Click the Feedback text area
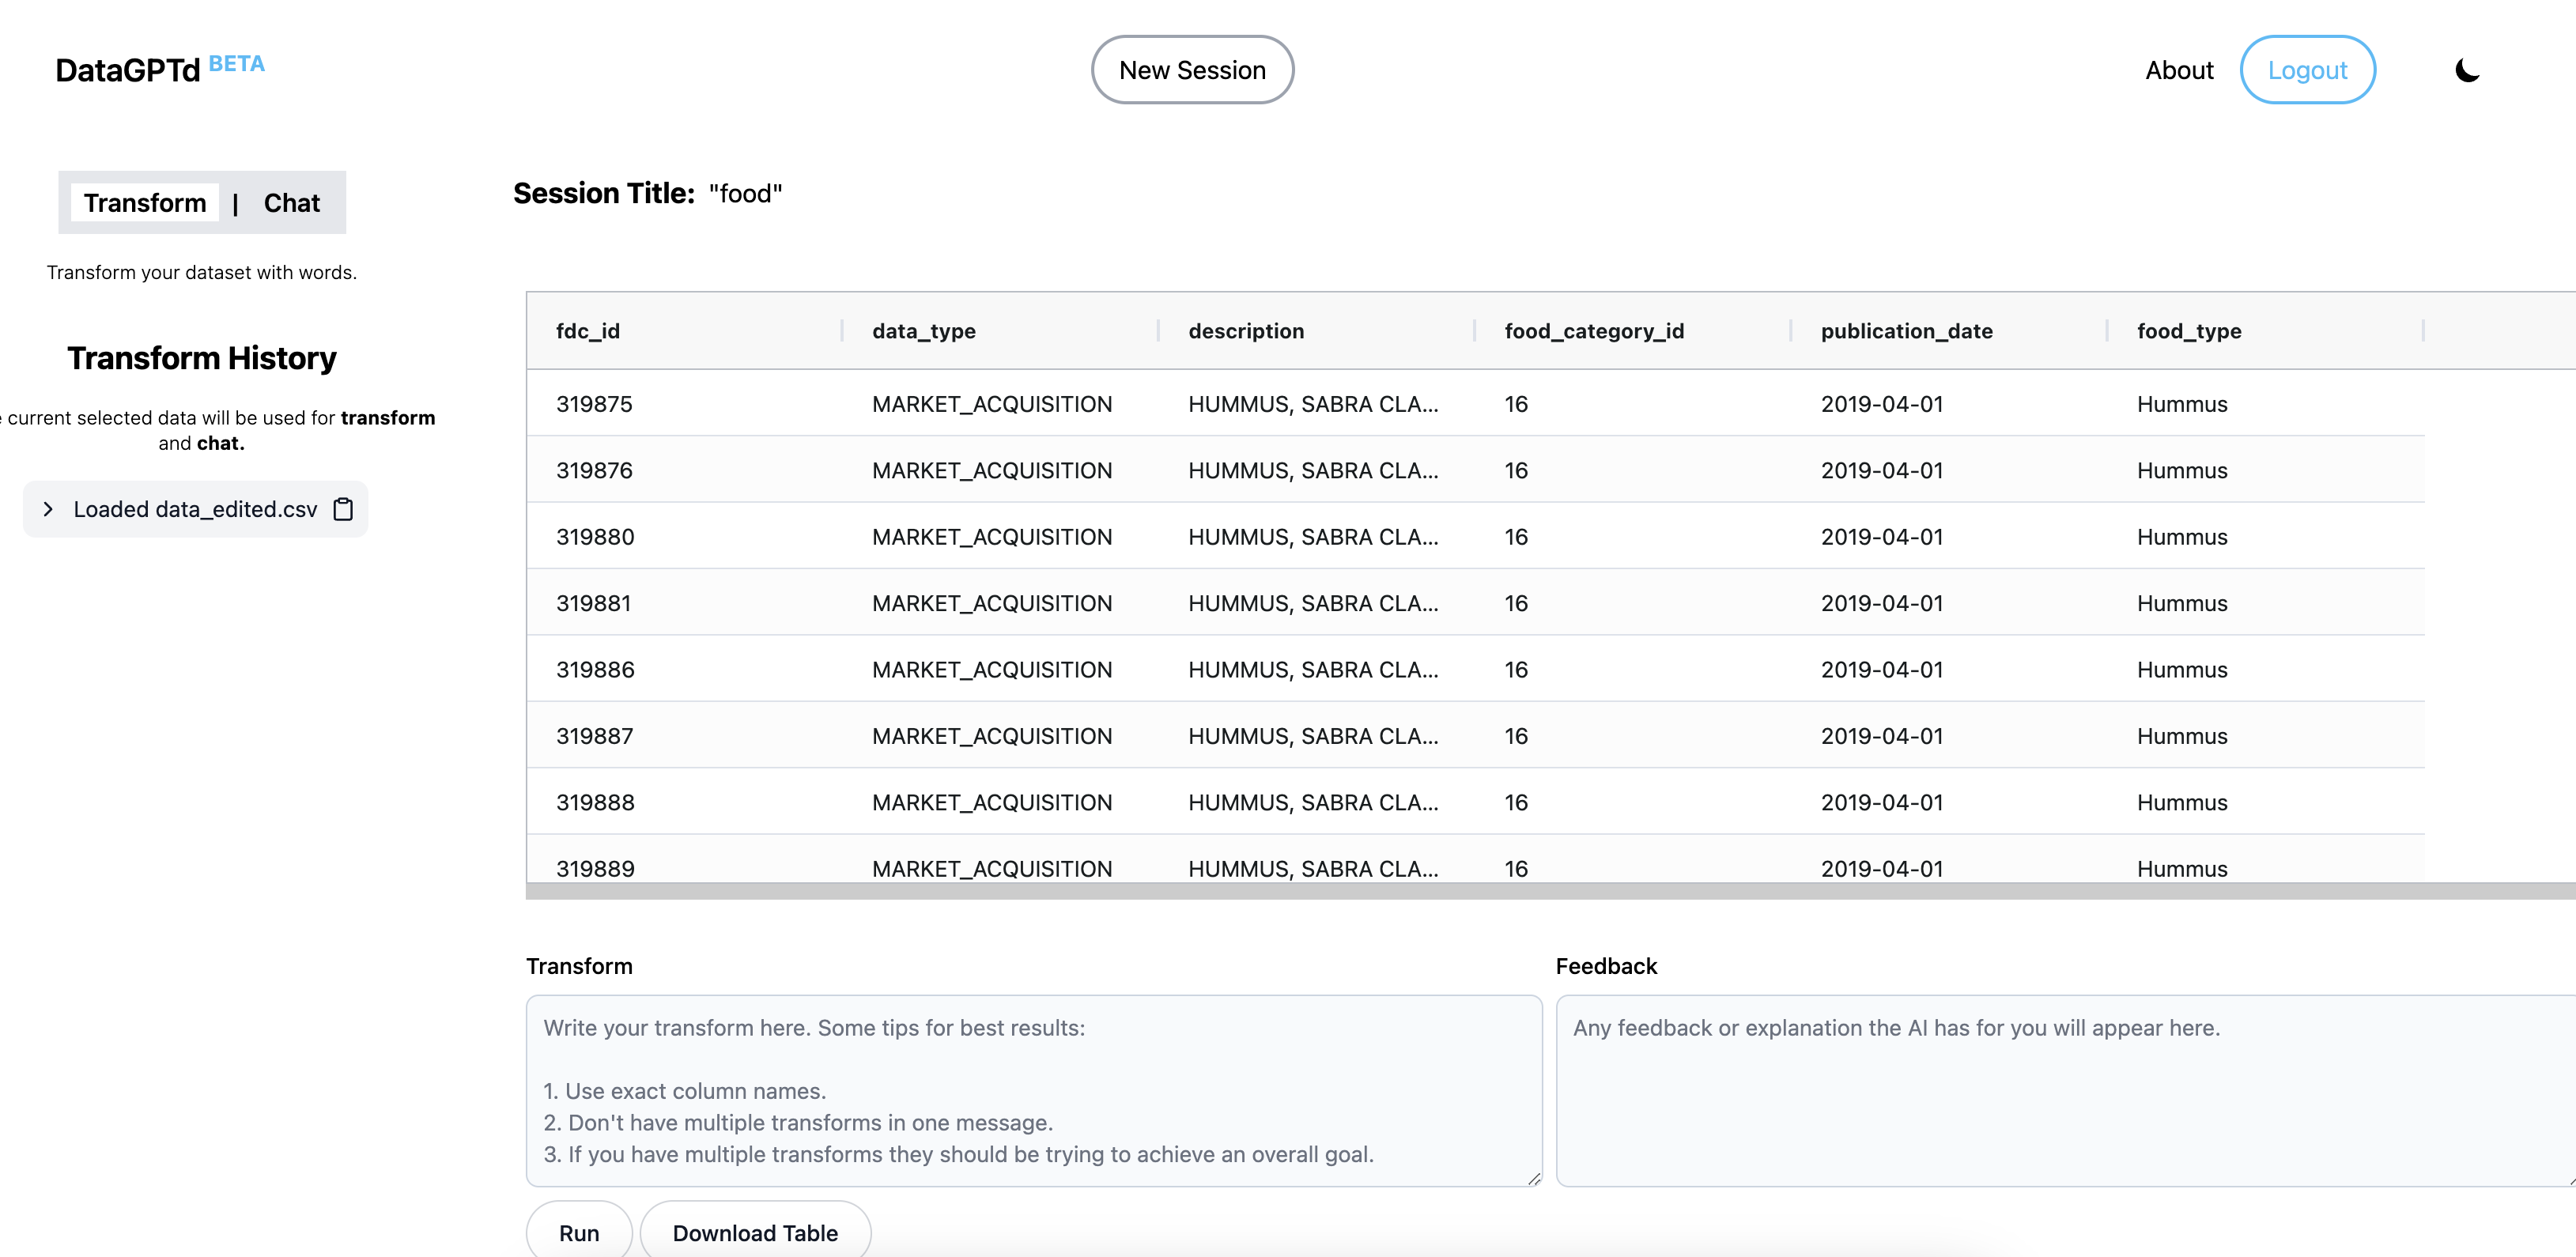The width and height of the screenshot is (2576, 1257). 2064,1090
